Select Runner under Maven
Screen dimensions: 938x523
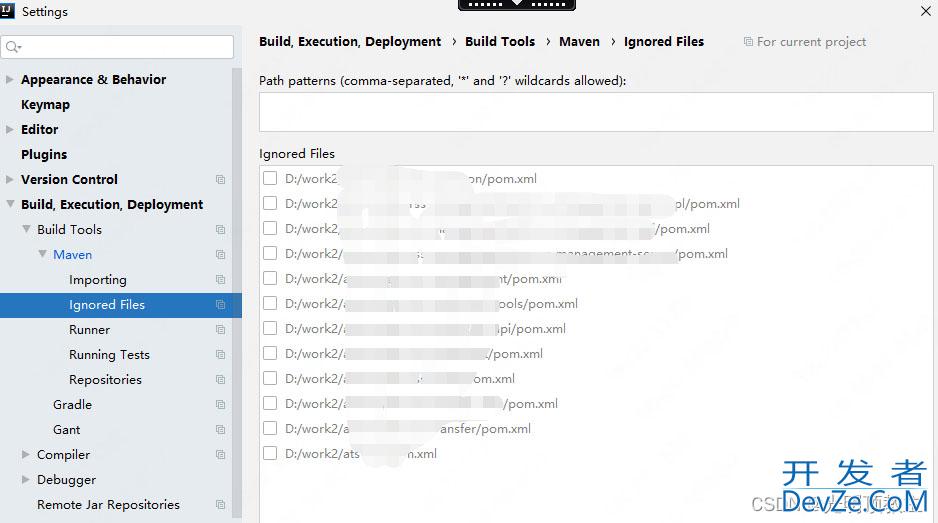tap(89, 330)
